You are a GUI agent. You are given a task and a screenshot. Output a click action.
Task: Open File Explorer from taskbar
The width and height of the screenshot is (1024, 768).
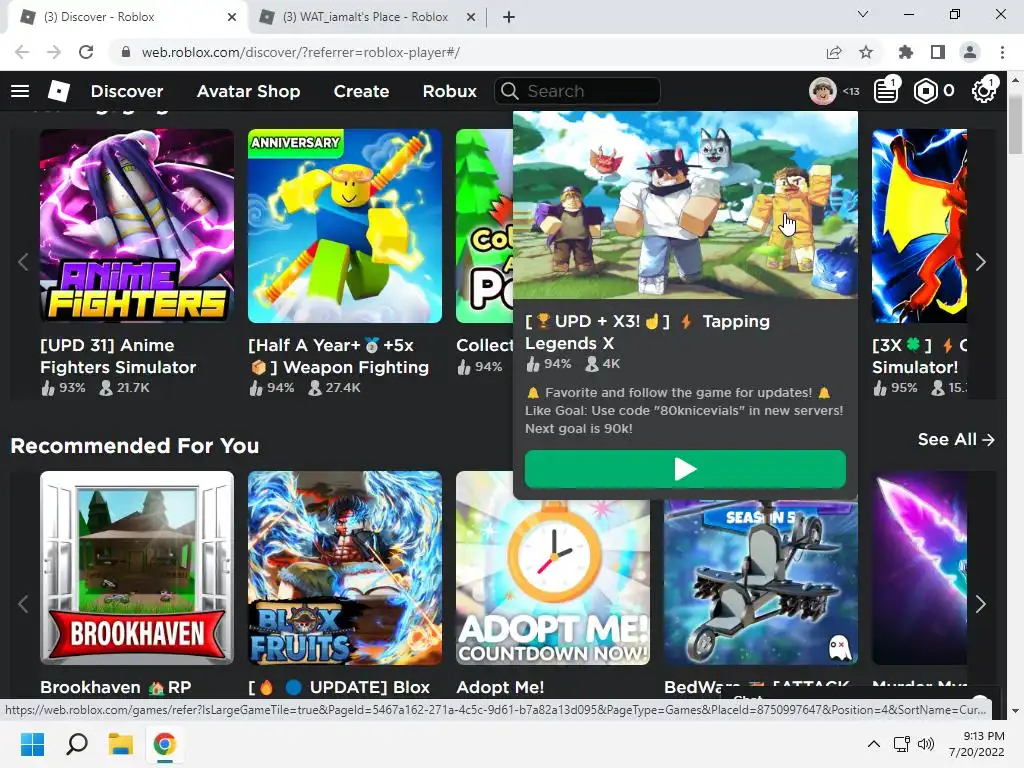pyautogui.click(x=121, y=744)
